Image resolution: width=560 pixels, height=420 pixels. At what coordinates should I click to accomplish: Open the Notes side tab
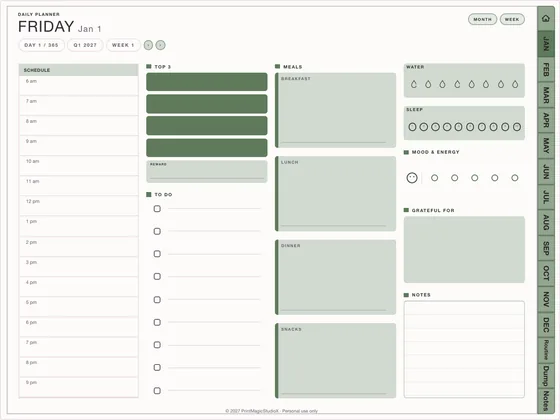(546, 400)
